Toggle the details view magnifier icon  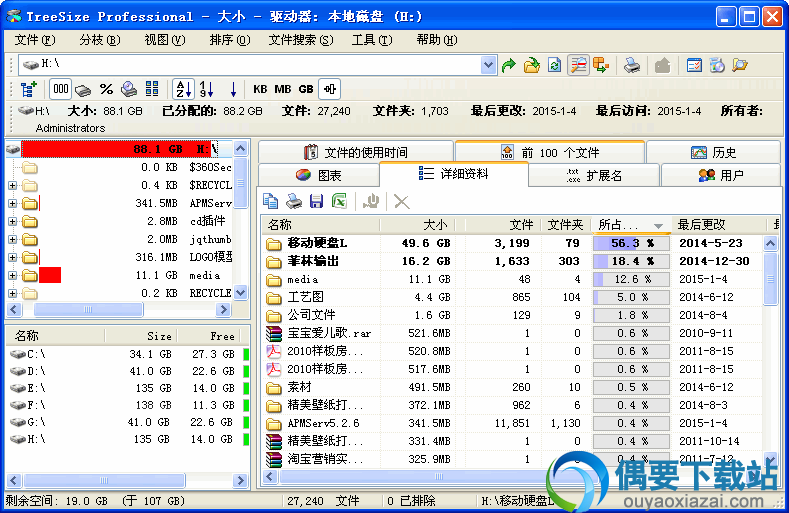pyautogui.click(x=579, y=65)
